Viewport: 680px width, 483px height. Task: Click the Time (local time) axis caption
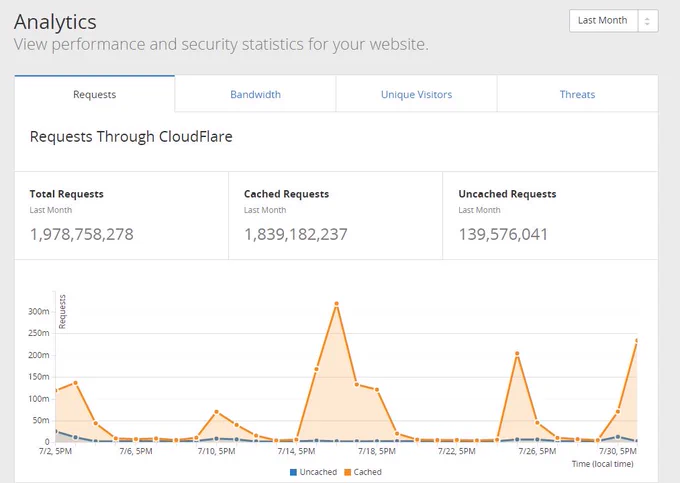[602, 464]
